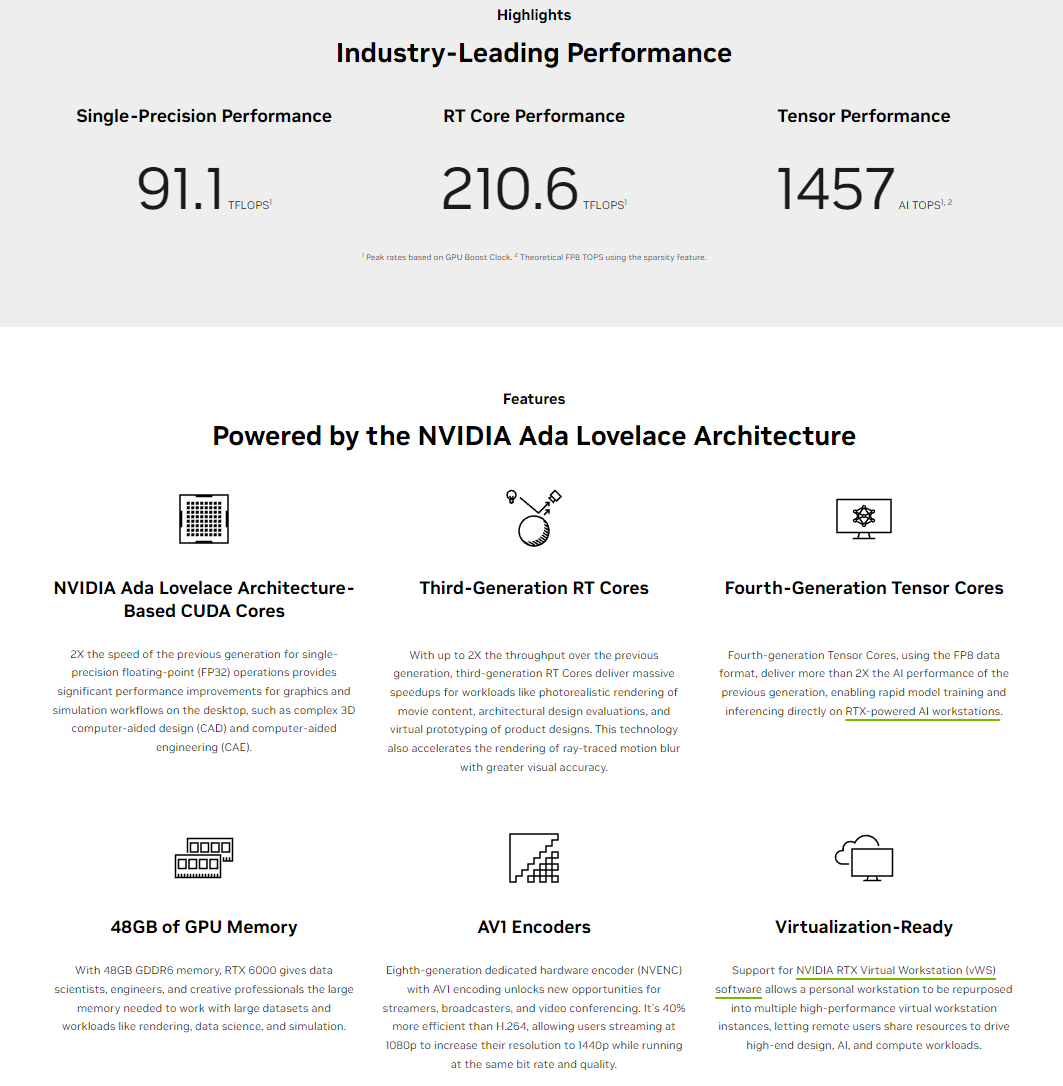Click NVIDIA Ada Lovelace Architecture-Based CUDA Cores title
Screen dimensions: 1063x1086
pyautogui.click(x=204, y=599)
